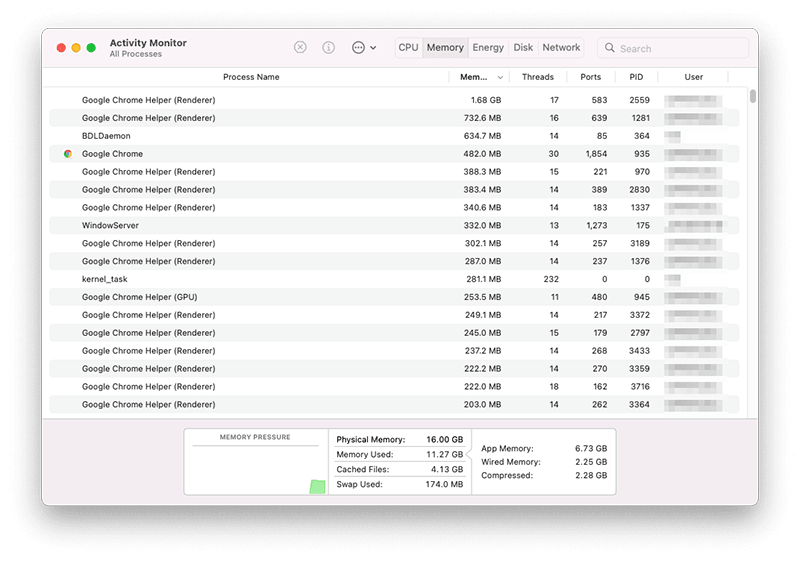Switch to the Memory tab
The image size is (800, 561).
[x=445, y=47]
